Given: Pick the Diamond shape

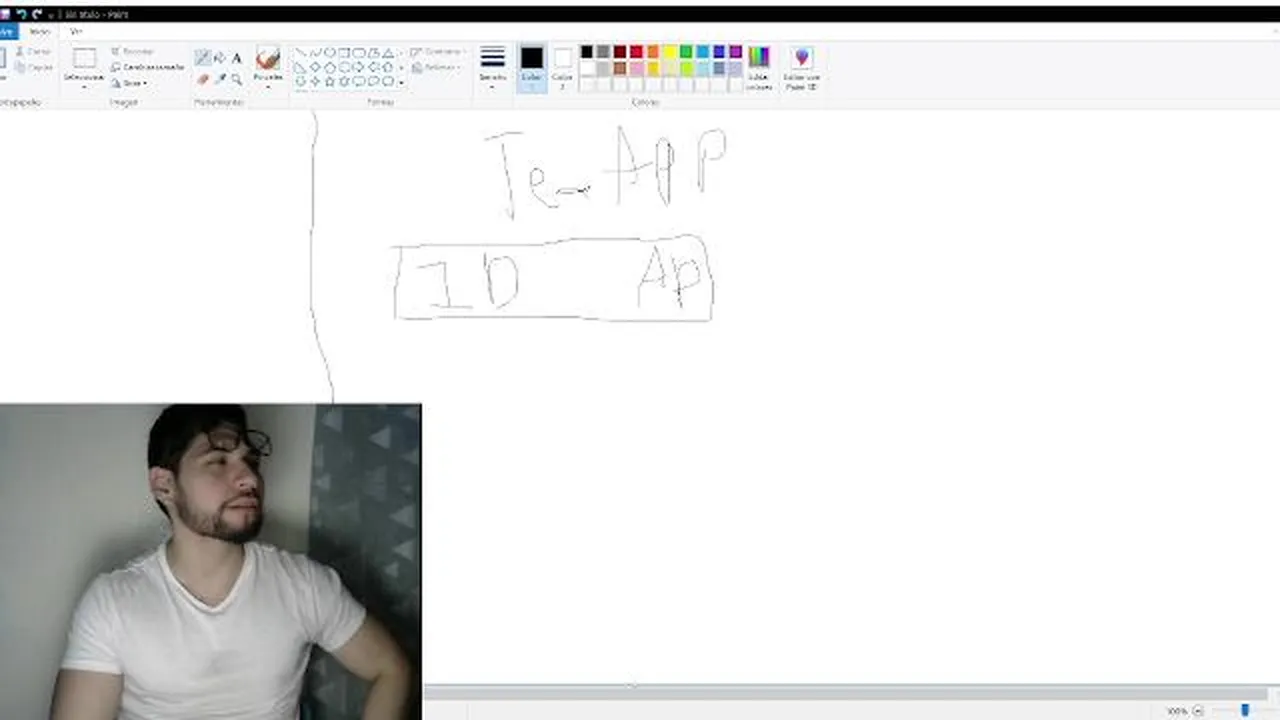Looking at the screenshot, I should 315,67.
